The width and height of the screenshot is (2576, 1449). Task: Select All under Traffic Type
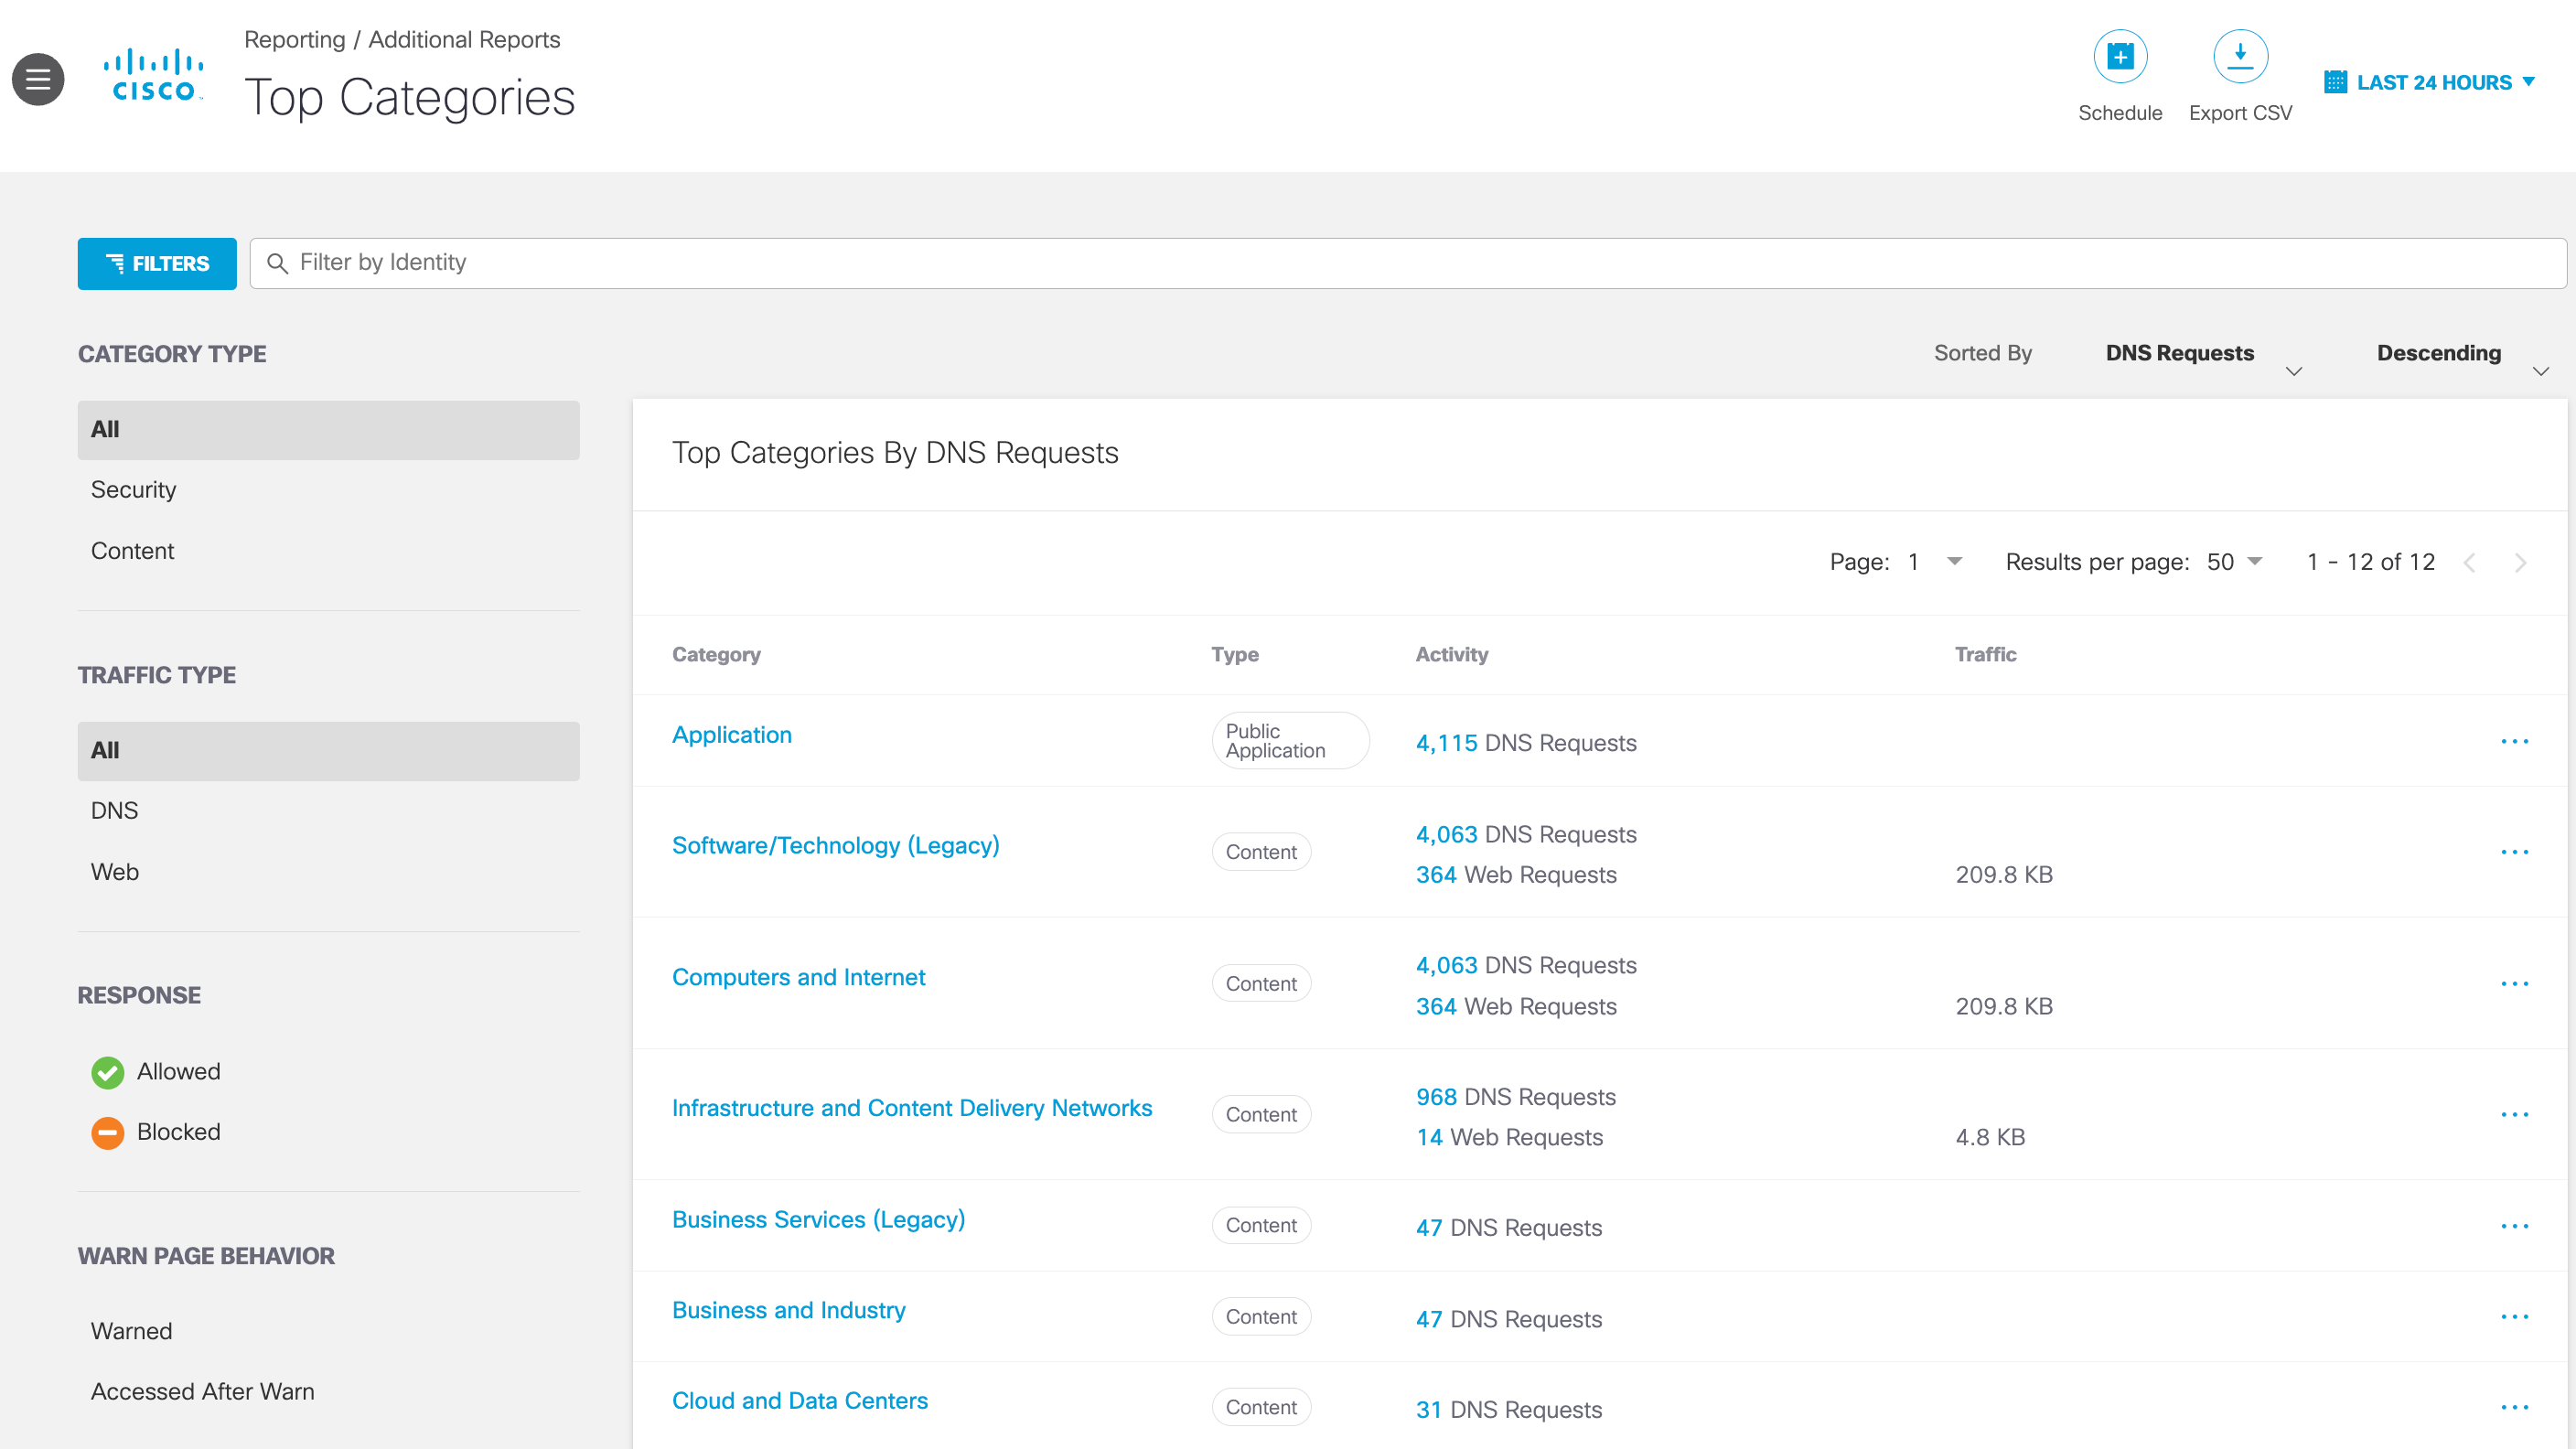328,751
